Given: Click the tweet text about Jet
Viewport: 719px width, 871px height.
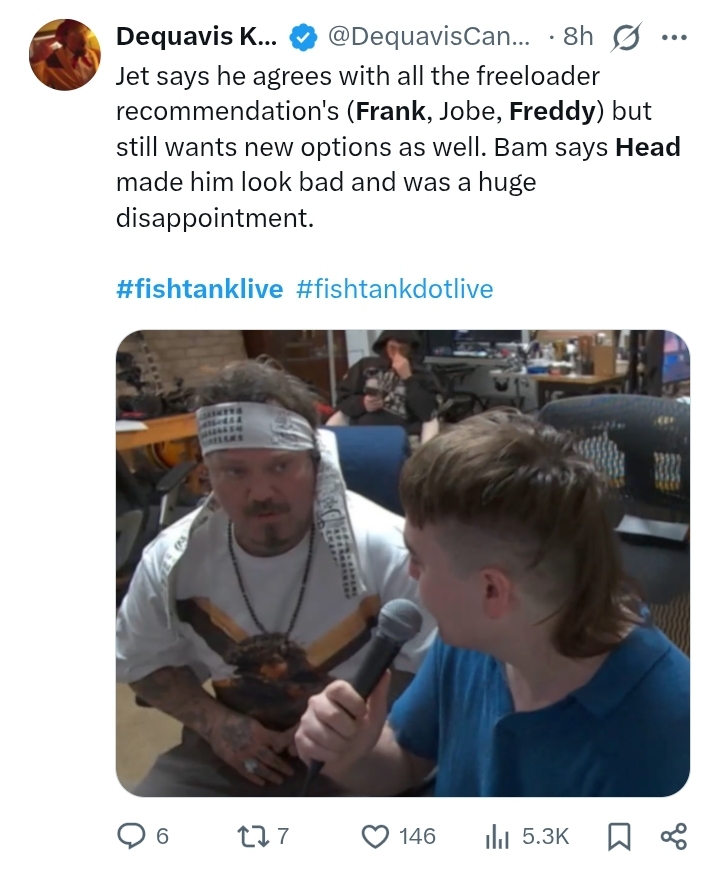Looking at the screenshot, I should (398, 147).
